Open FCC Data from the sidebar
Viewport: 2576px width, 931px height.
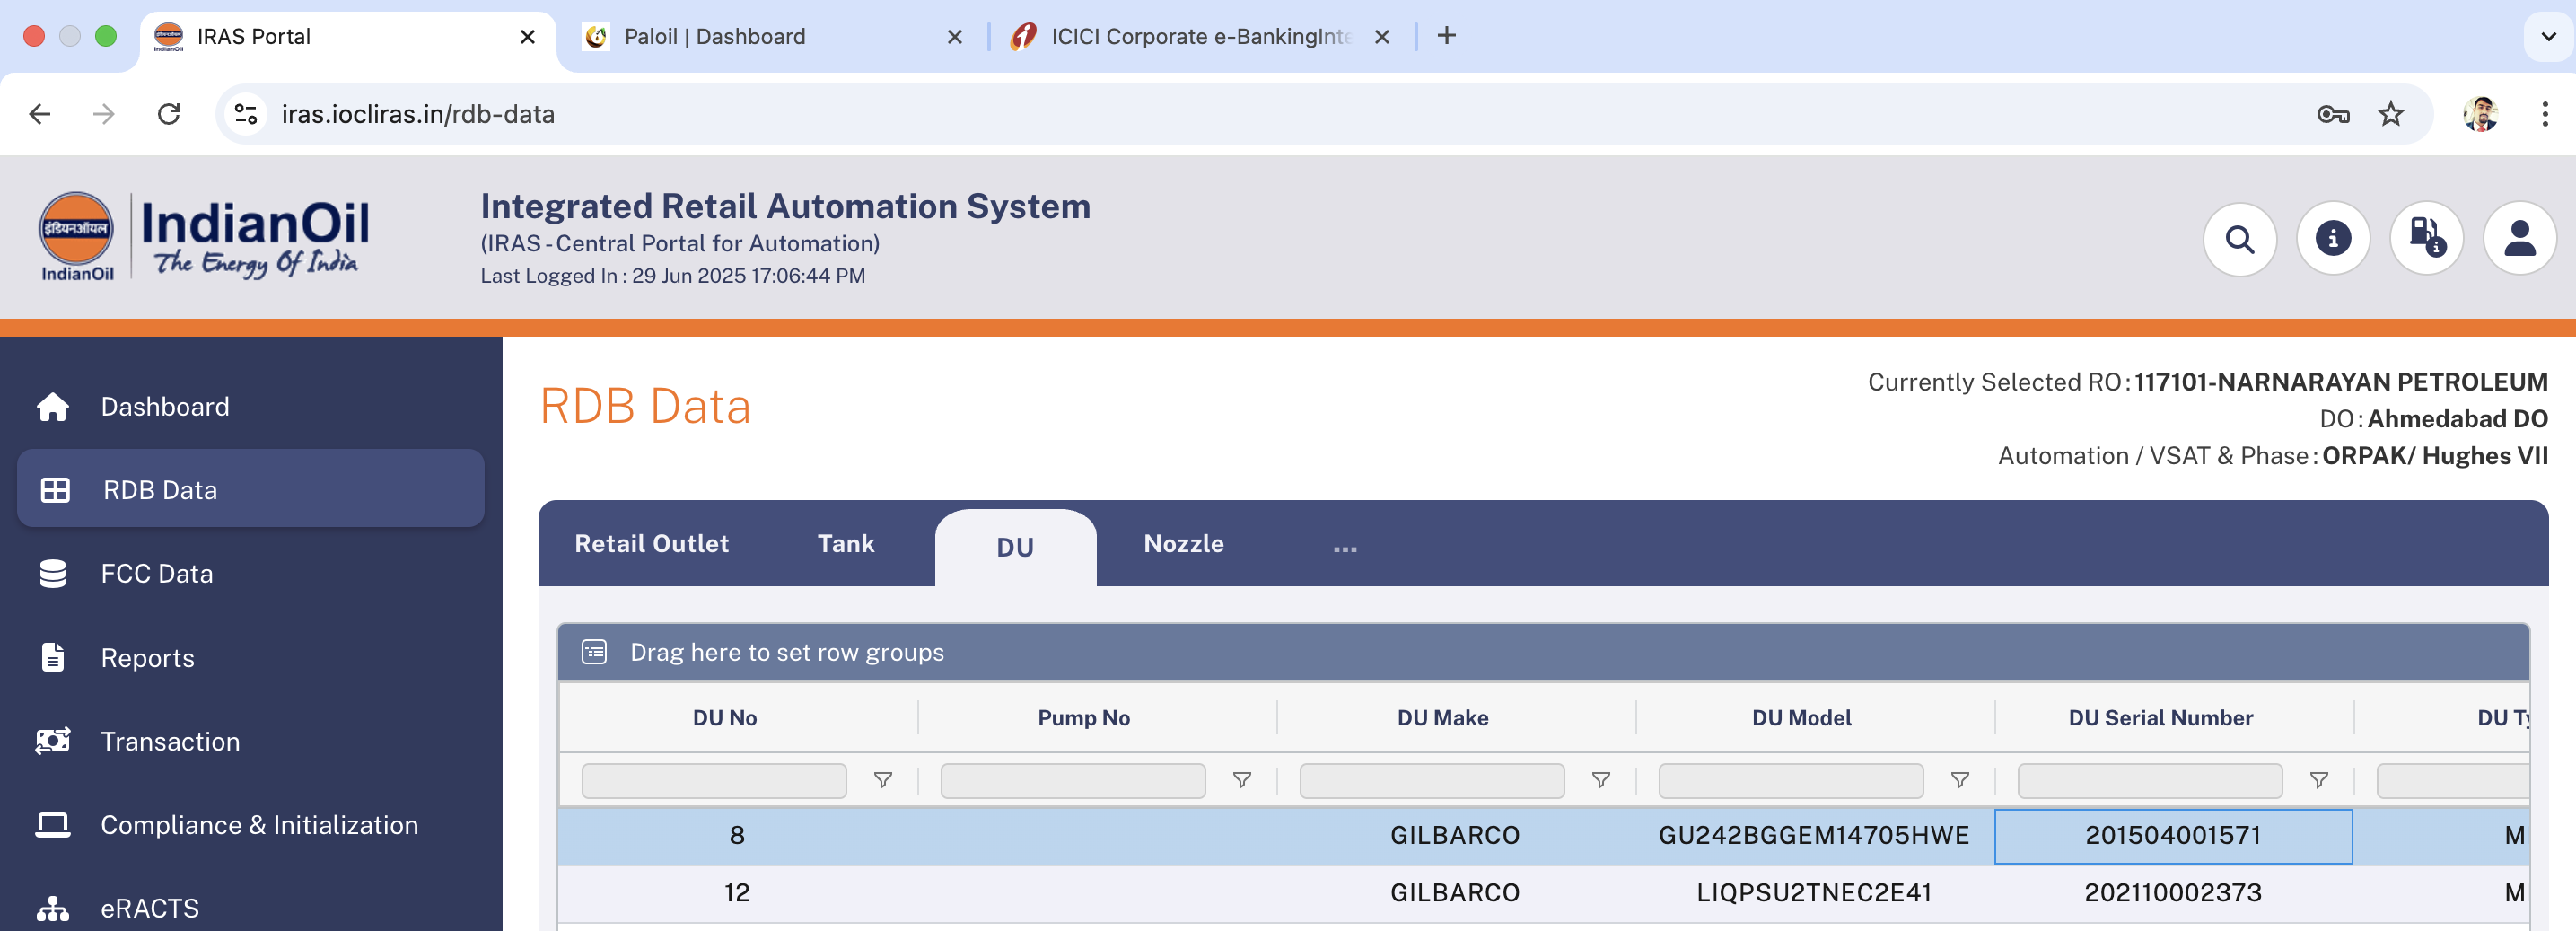pos(157,574)
